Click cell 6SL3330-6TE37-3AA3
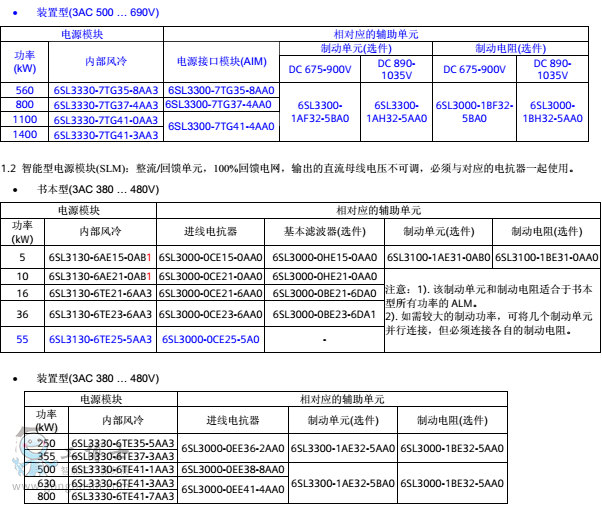 123,456
